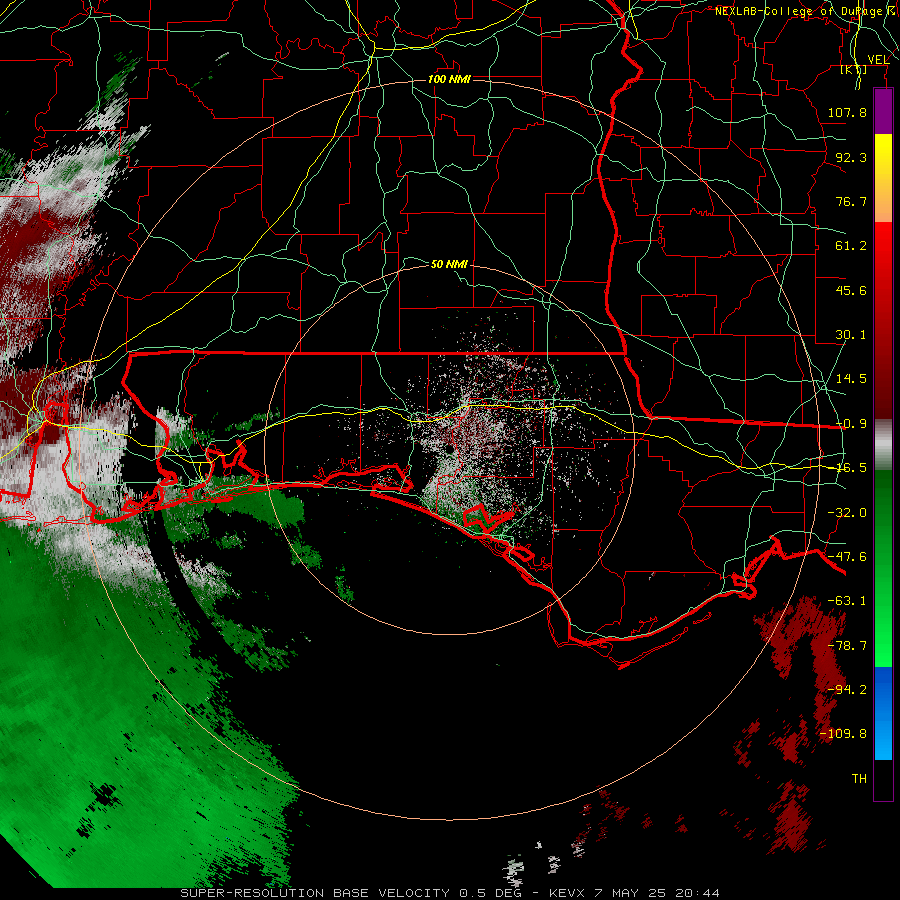The height and width of the screenshot is (900, 900).
Task: Click the 50 NMI range ring label
Action: (x=449, y=264)
